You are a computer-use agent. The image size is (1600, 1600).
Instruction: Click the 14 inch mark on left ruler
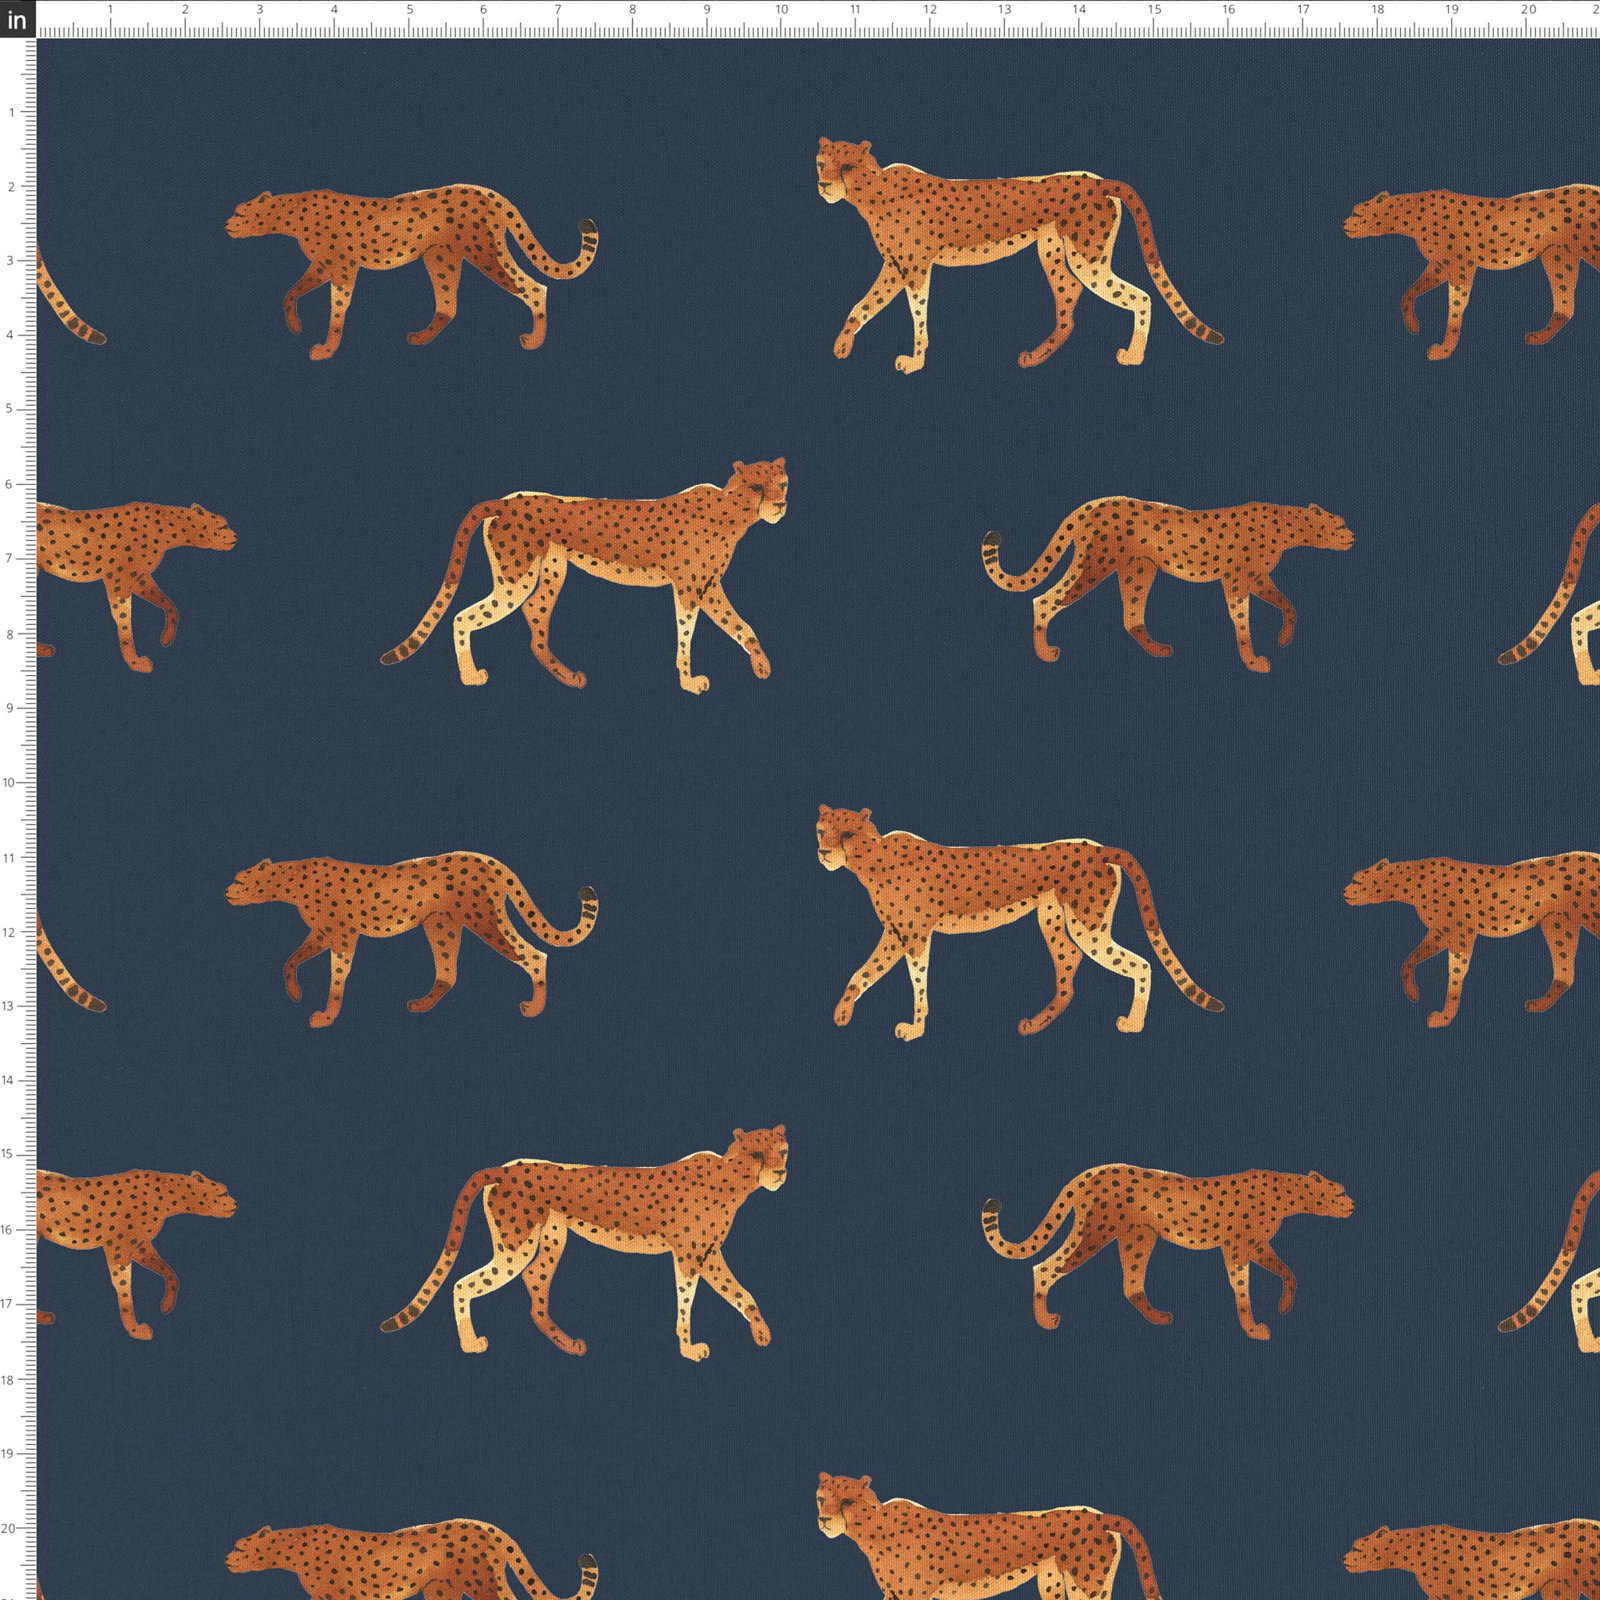pos(9,1081)
